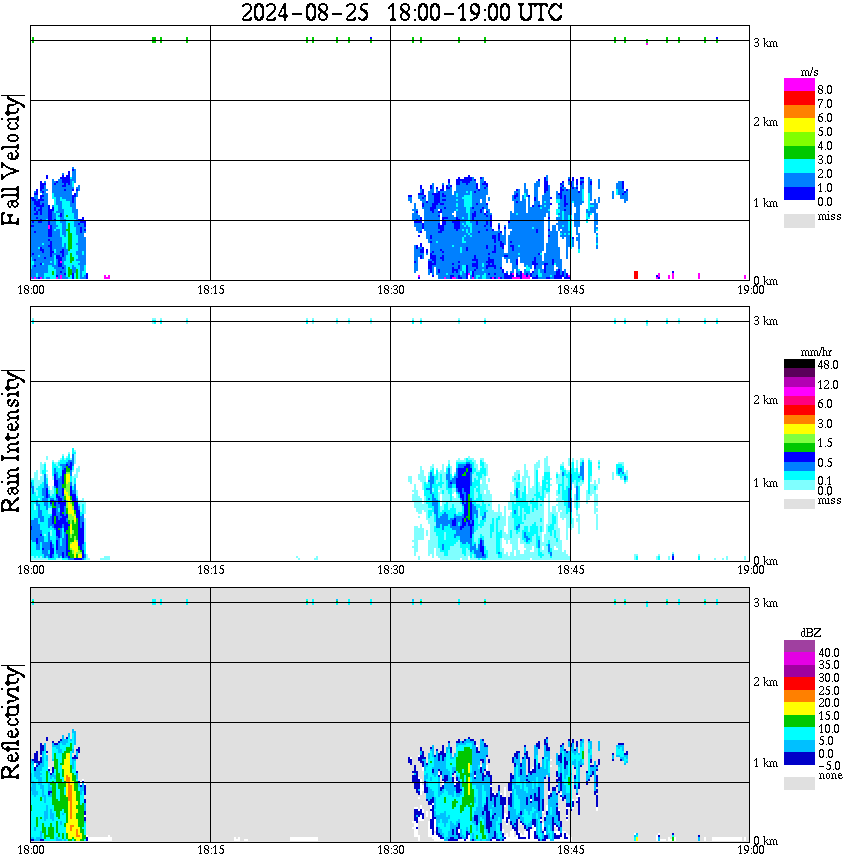Click the '18:15' tick under Reflectivity panel
Image resolution: width=850 pixels, height=868 pixels.
tap(210, 850)
